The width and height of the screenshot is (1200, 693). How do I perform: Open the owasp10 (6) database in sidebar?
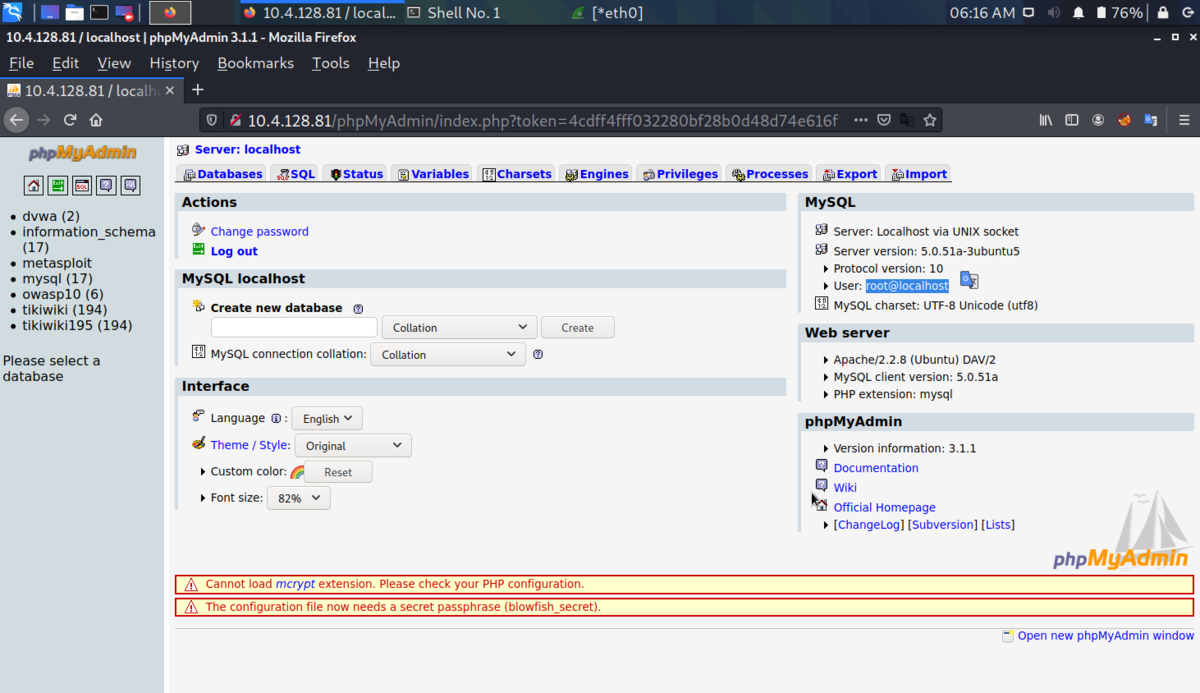[x=63, y=294]
